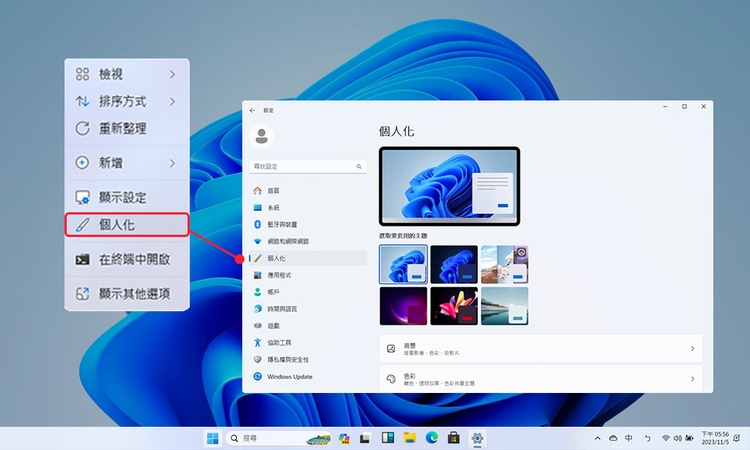The height and width of the screenshot is (450, 750).
Task: Expand the 檢視 submenu arrow
Action: click(x=172, y=74)
